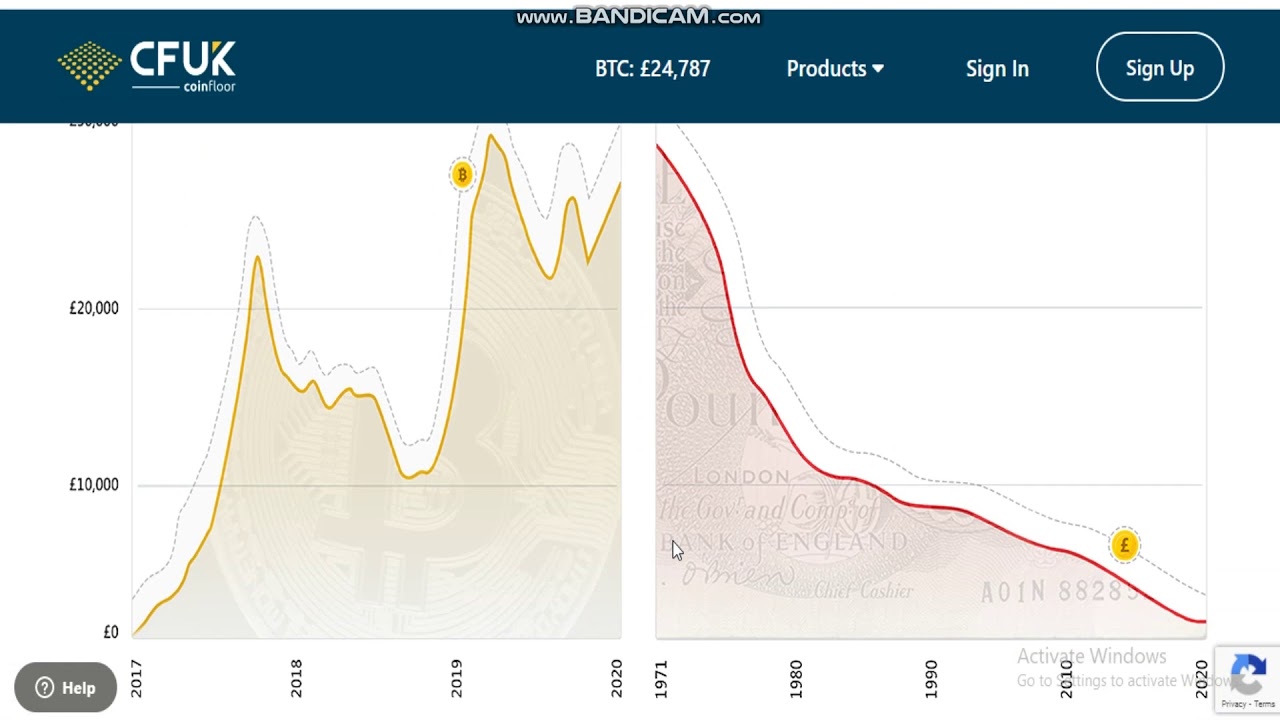Open the reCAPTCHA Privacy link

1233,704
